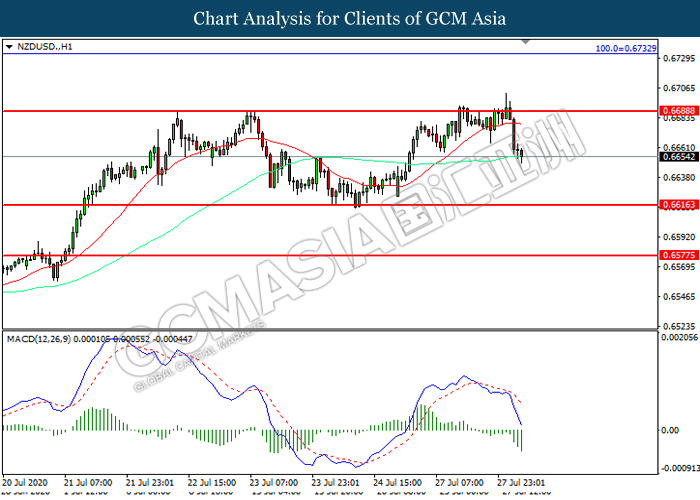
Task: Click the 0.65920 price scale value
Action: [679, 237]
